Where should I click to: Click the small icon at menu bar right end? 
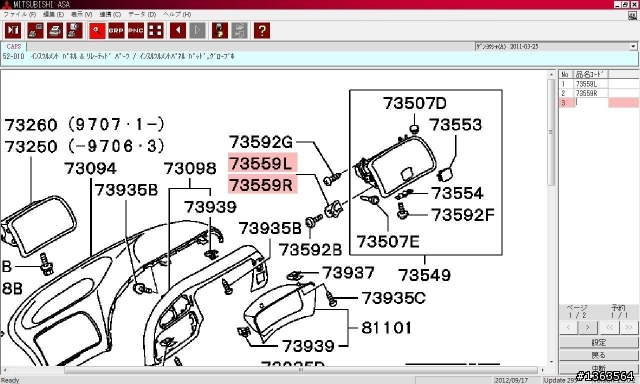633,16
